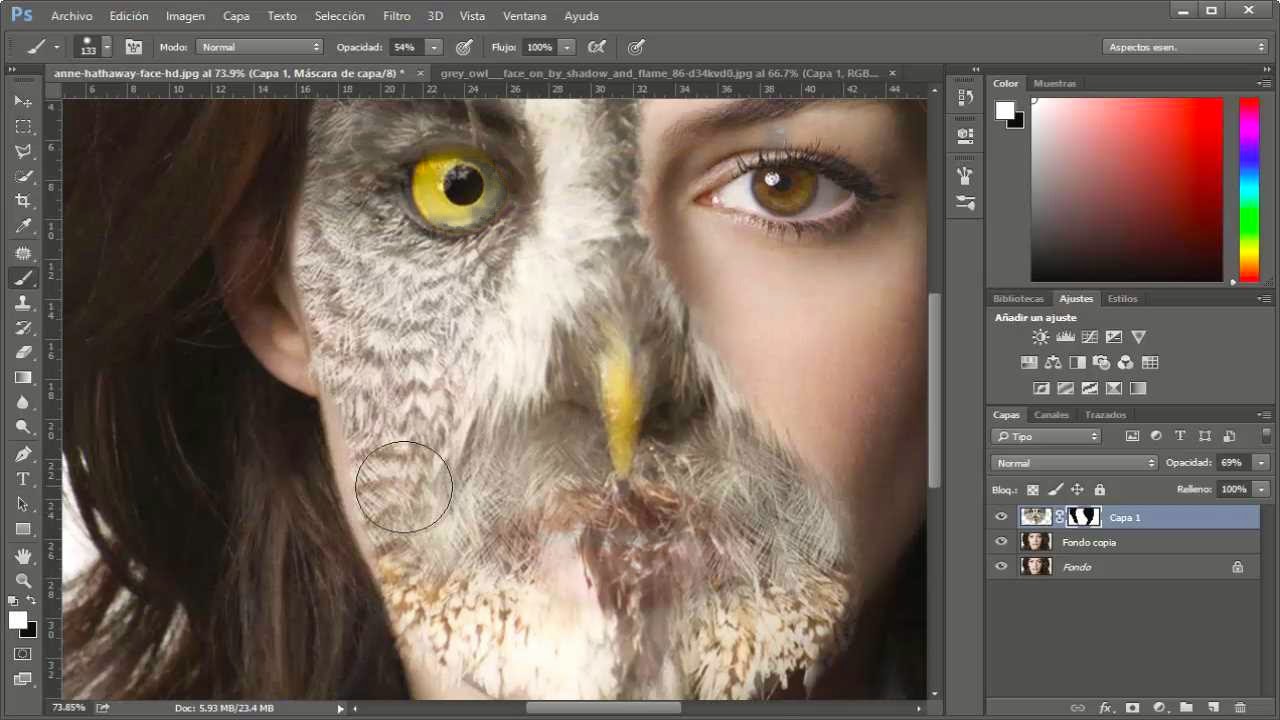The width and height of the screenshot is (1280, 720).
Task: Select the Eyedropper tool
Action: tap(23, 226)
